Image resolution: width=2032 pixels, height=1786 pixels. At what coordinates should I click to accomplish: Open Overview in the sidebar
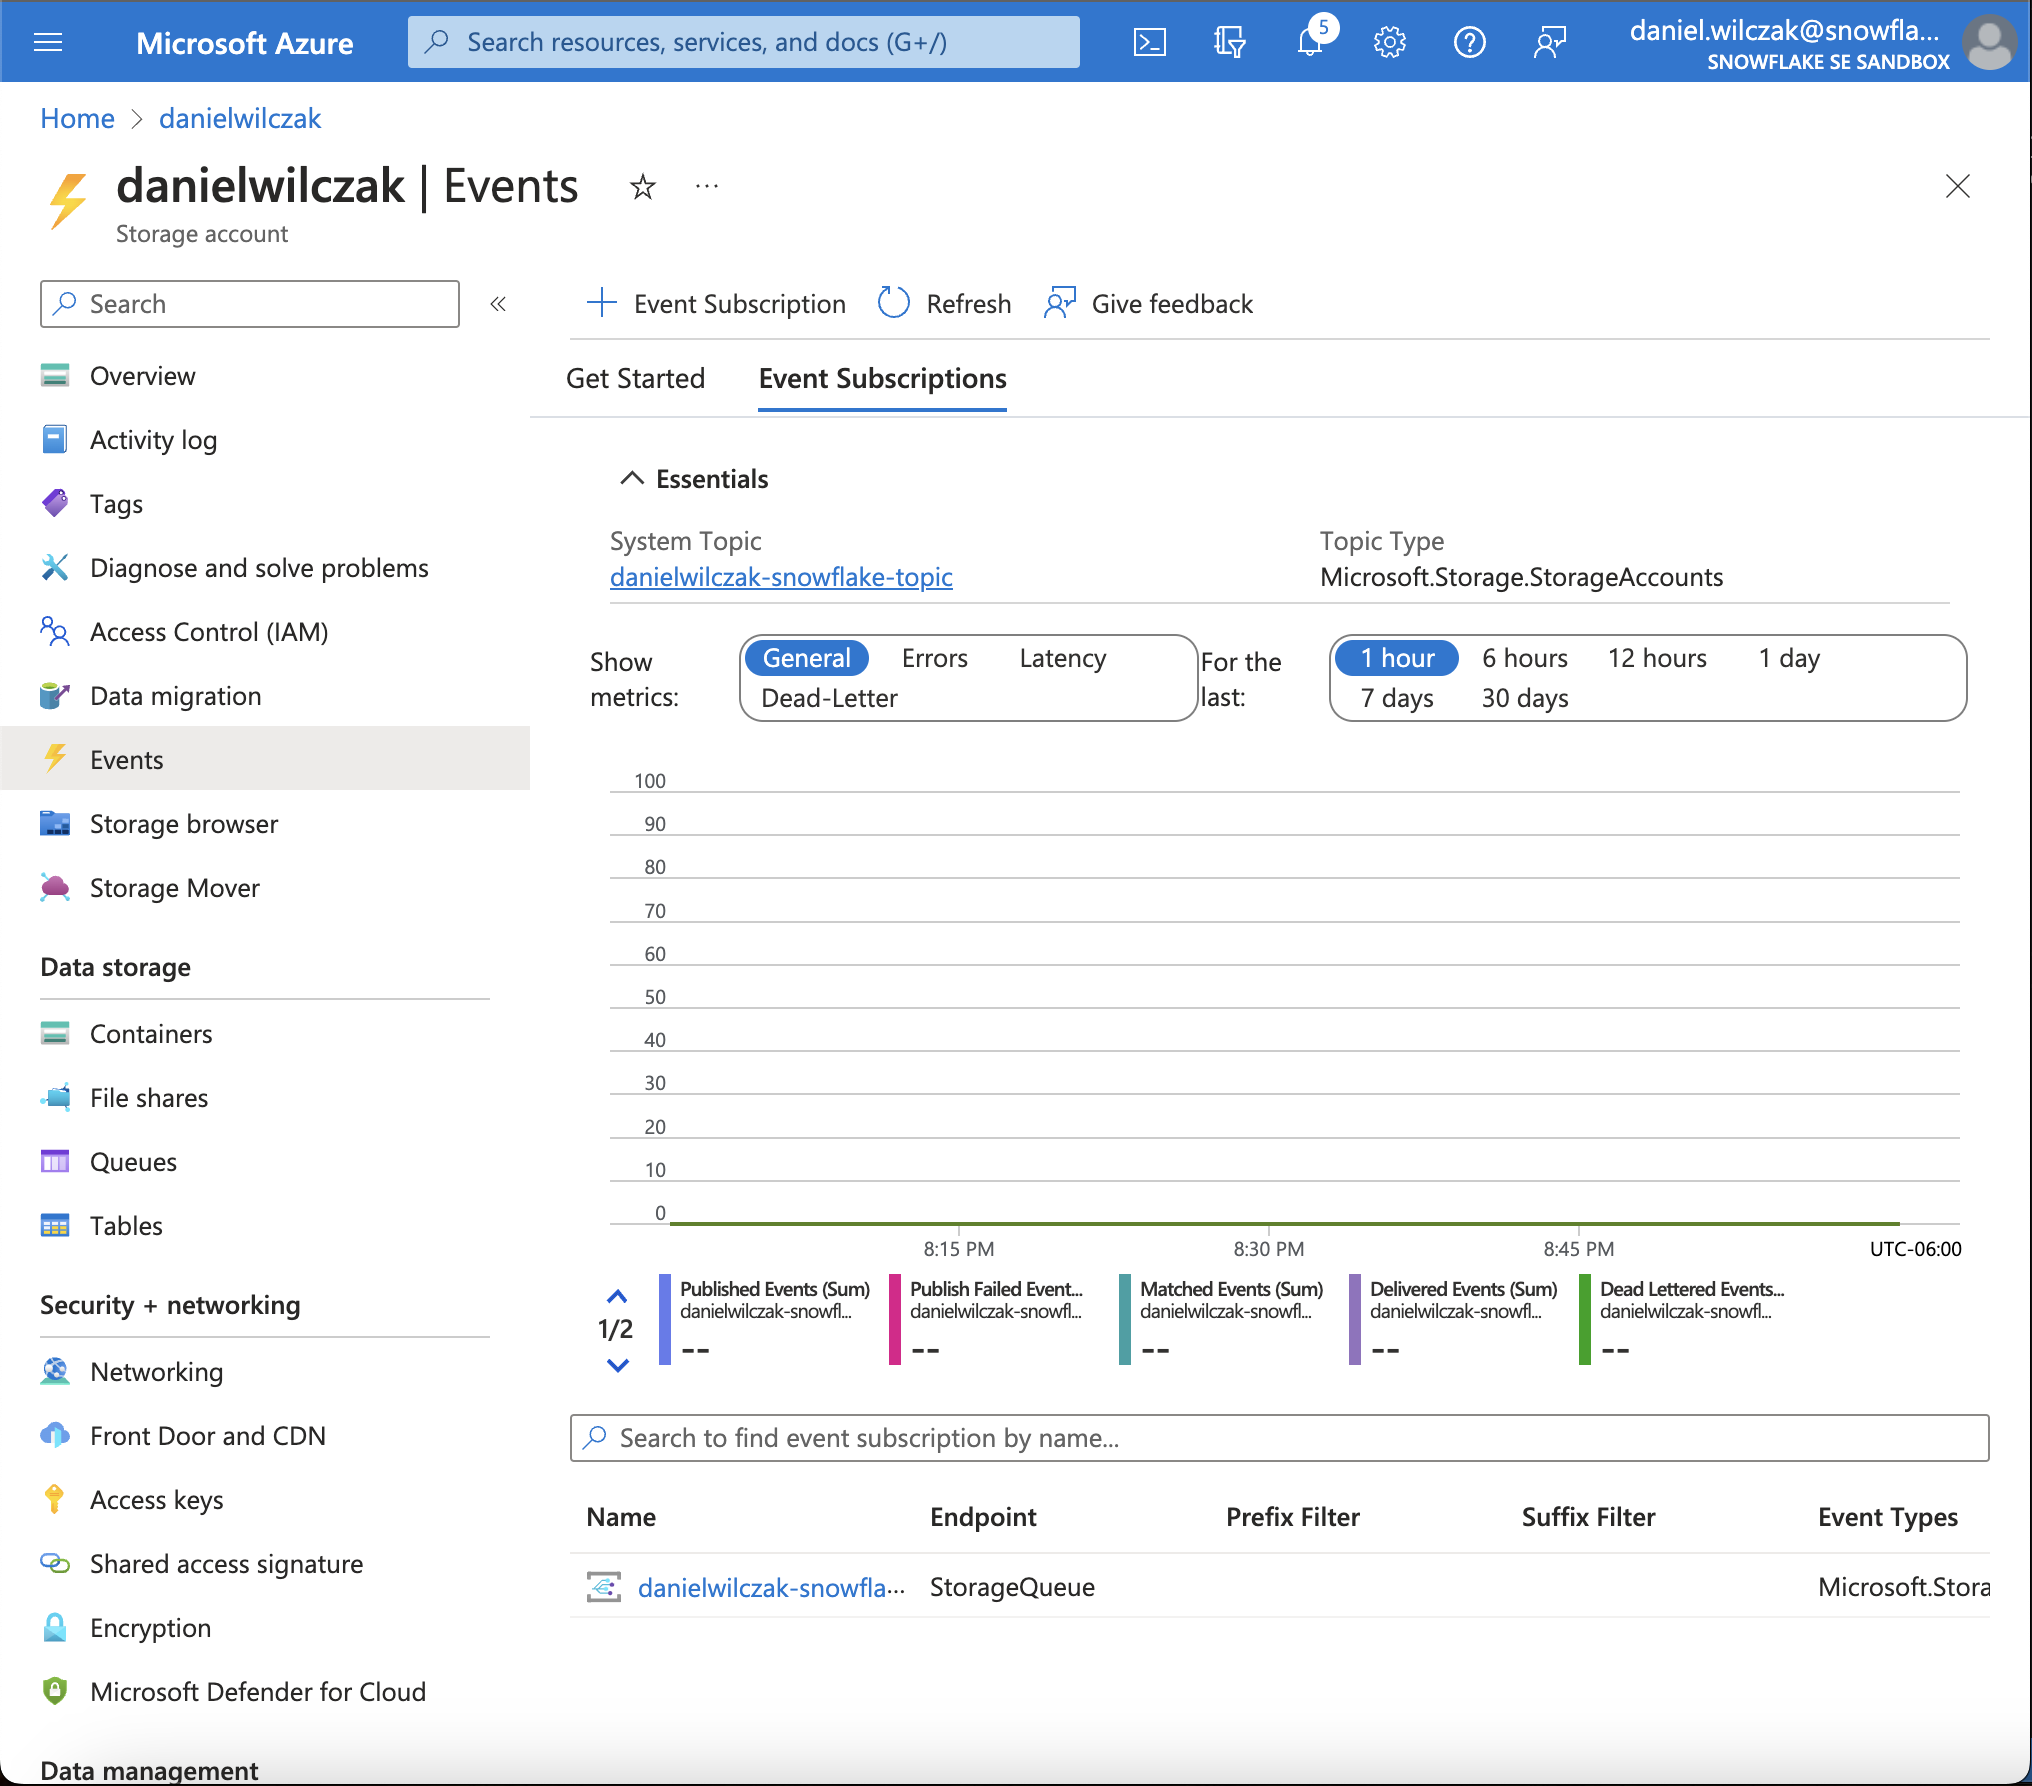point(142,376)
